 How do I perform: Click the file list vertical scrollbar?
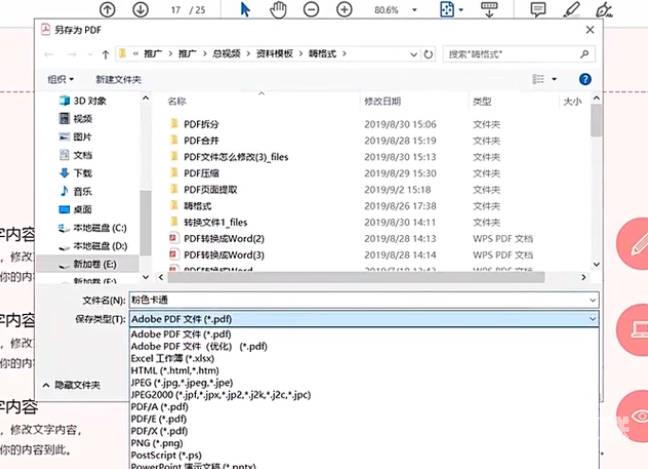[x=596, y=120]
